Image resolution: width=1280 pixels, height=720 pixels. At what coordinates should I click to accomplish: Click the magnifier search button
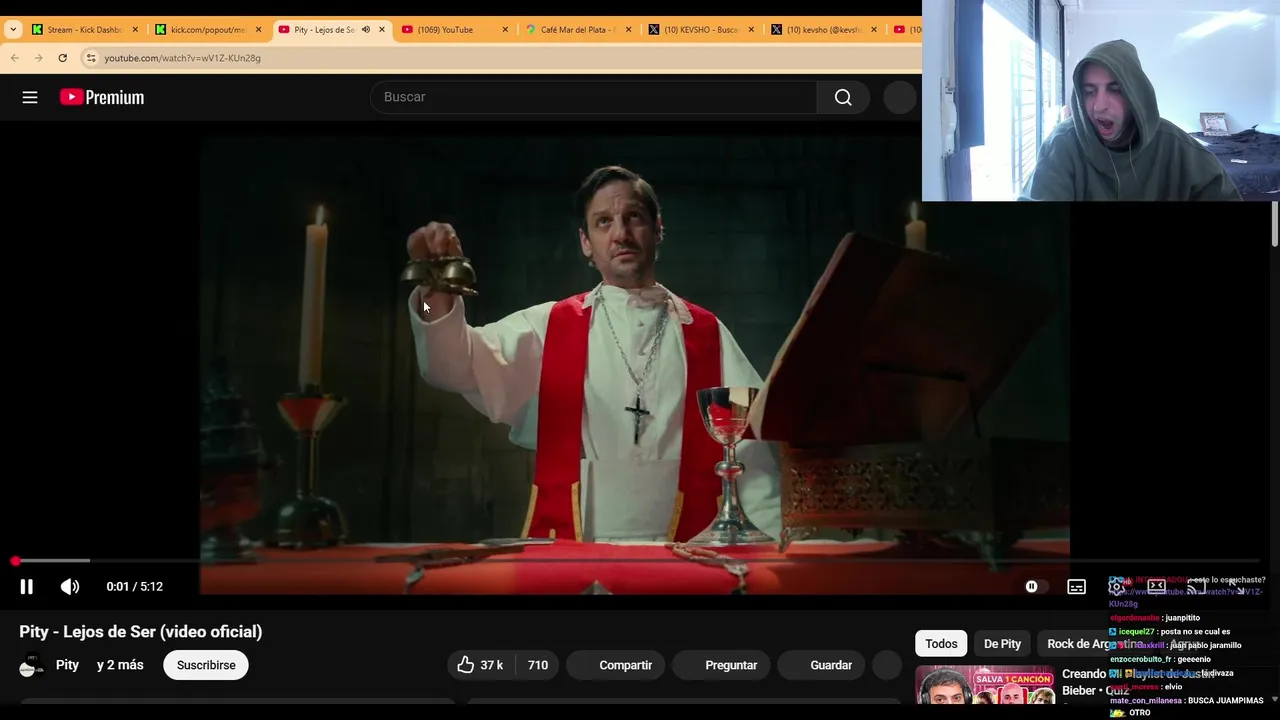tap(843, 97)
